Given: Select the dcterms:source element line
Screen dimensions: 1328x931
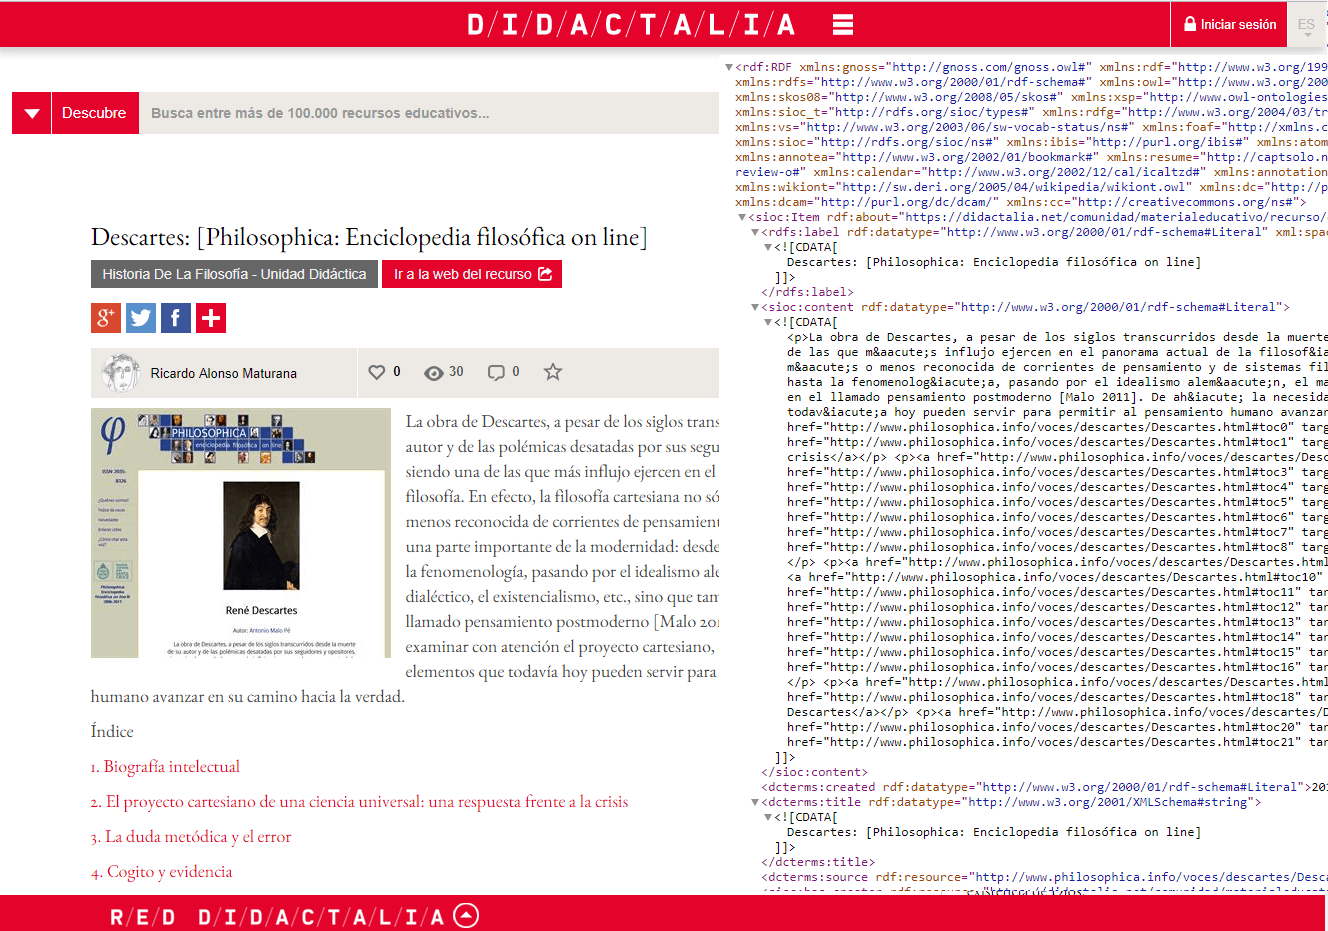Looking at the screenshot, I should [x=1044, y=877].
